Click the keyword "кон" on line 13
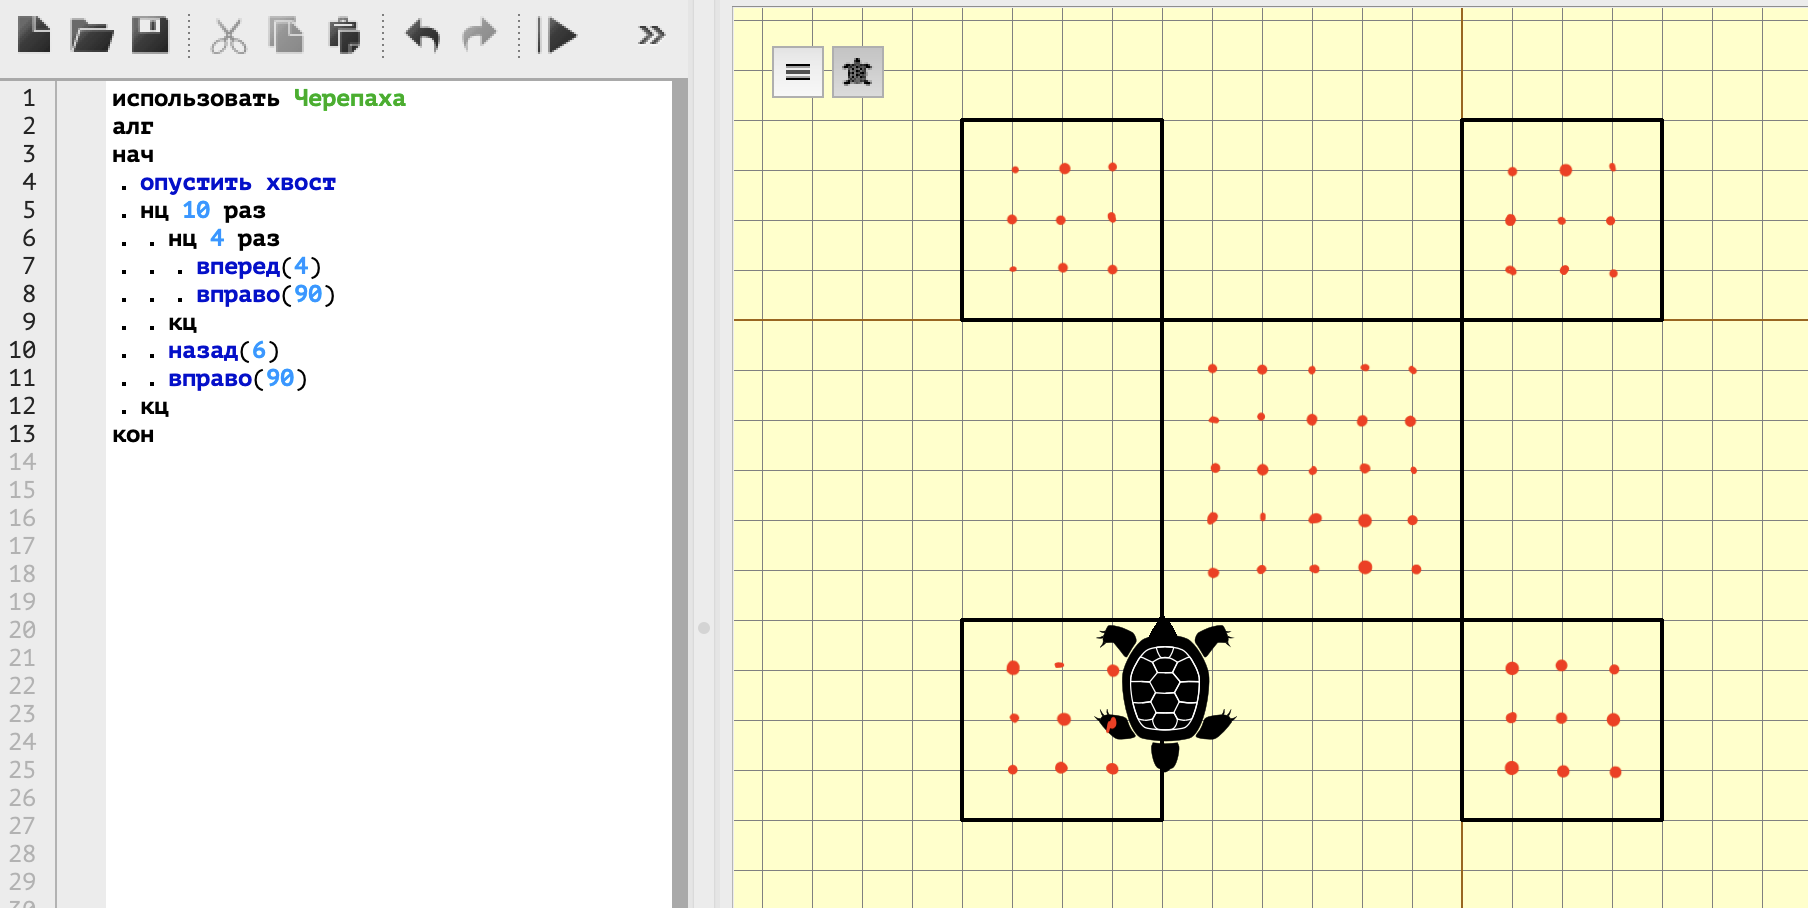This screenshot has height=908, width=1808. click(x=133, y=435)
